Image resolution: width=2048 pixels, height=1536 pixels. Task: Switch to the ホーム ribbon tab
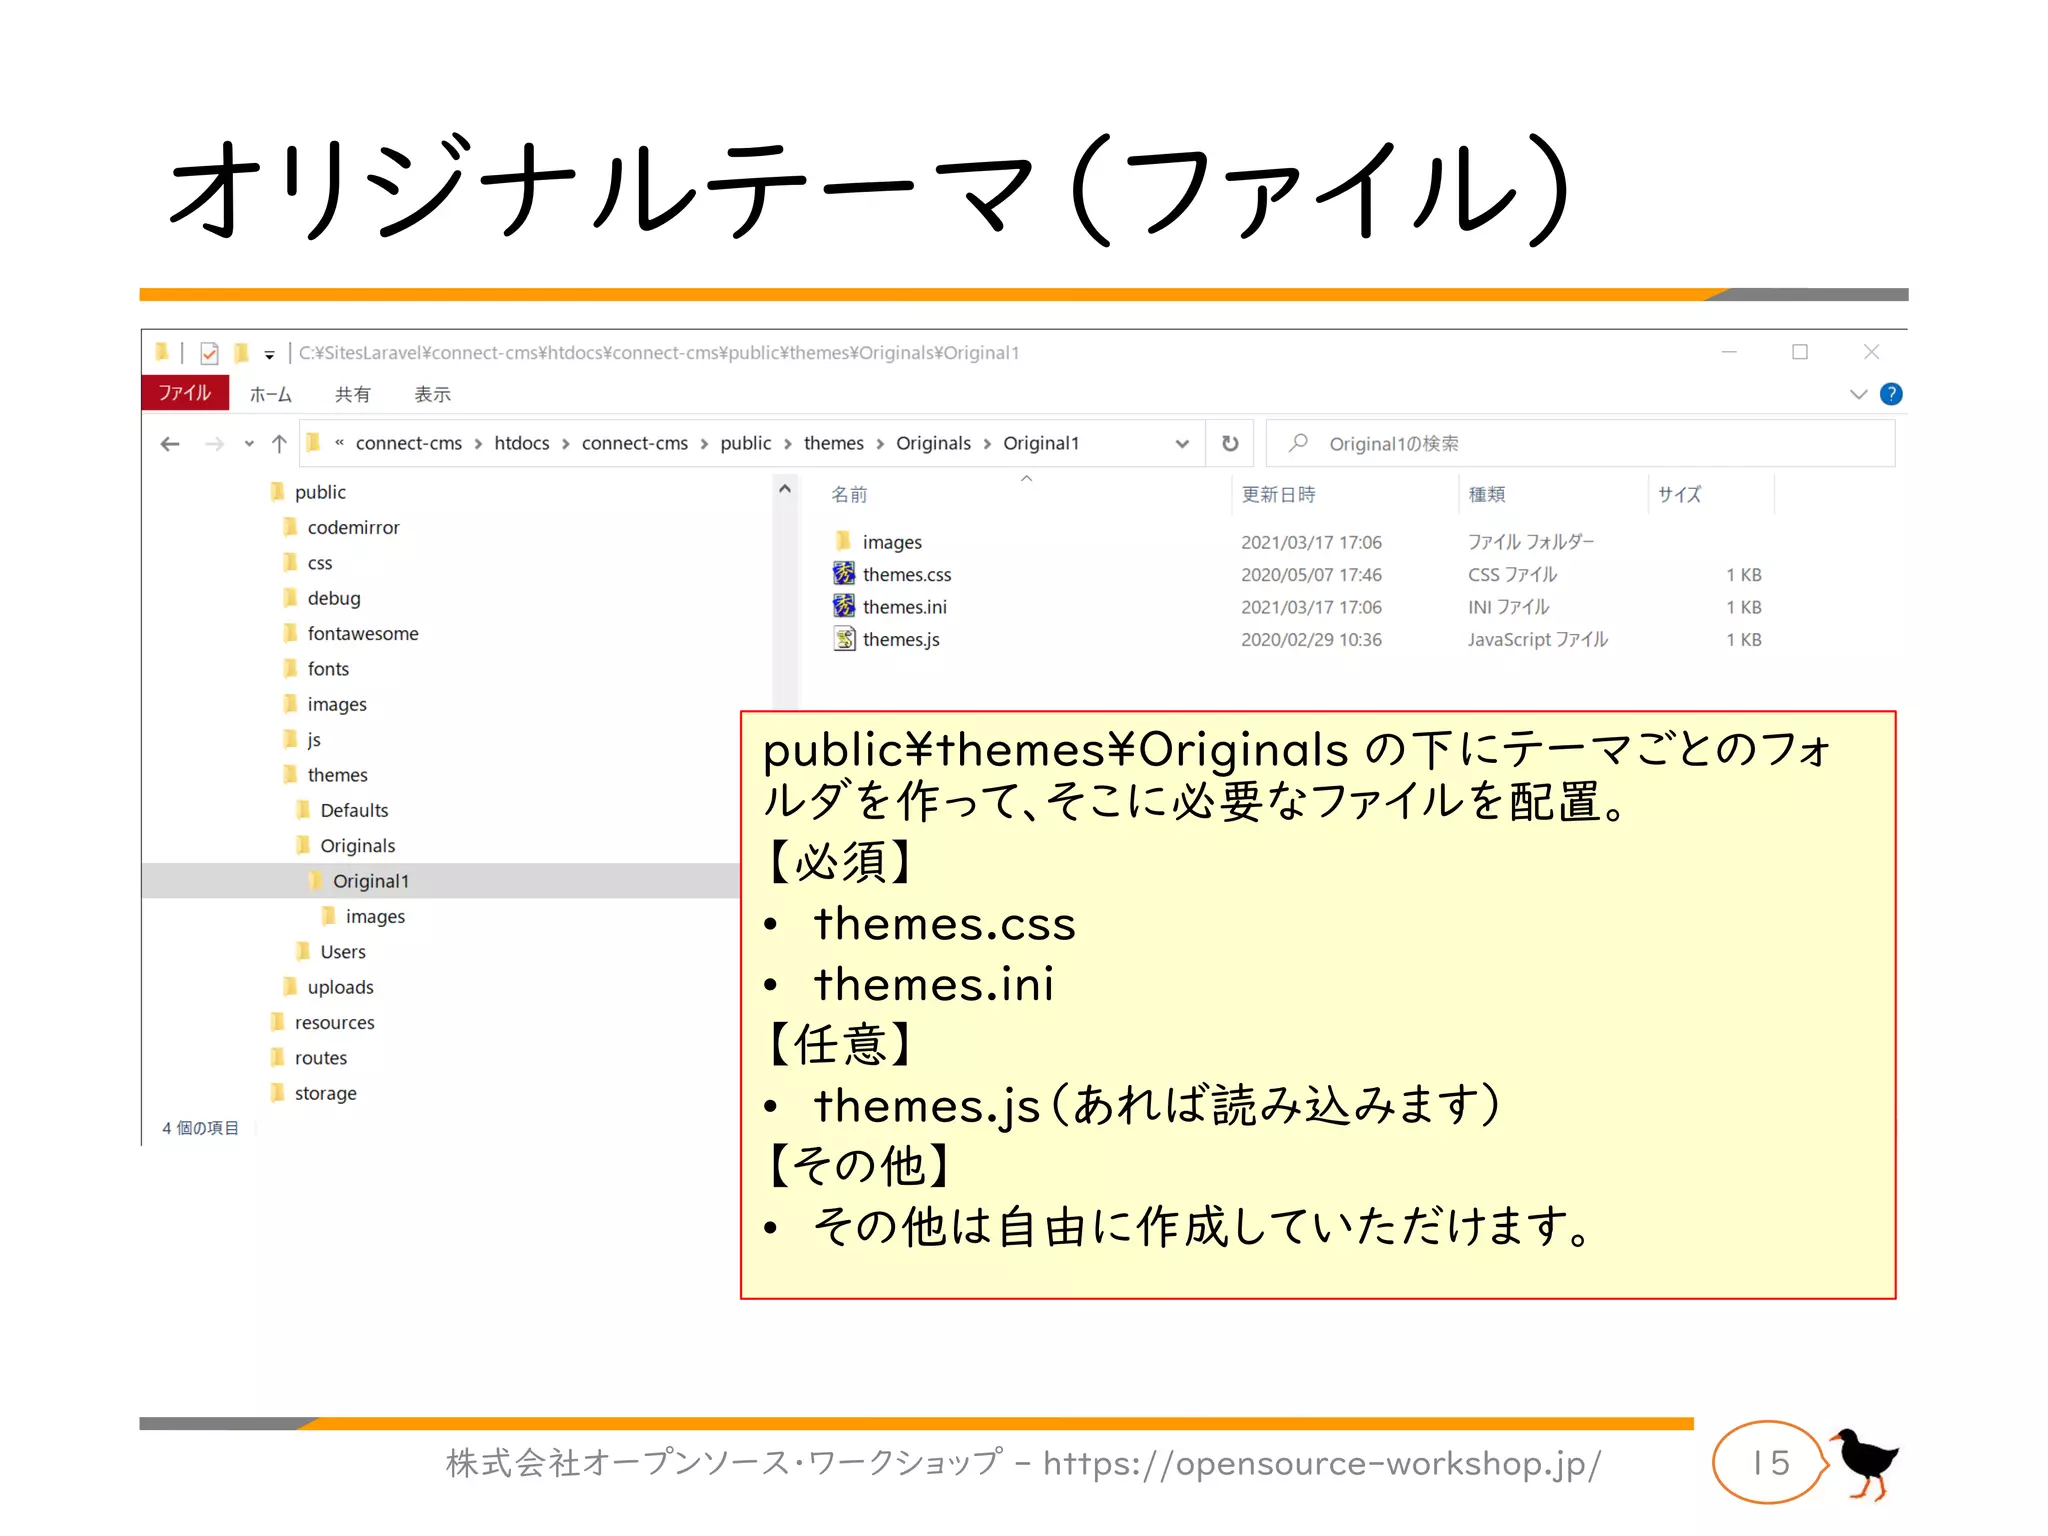coord(271,394)
